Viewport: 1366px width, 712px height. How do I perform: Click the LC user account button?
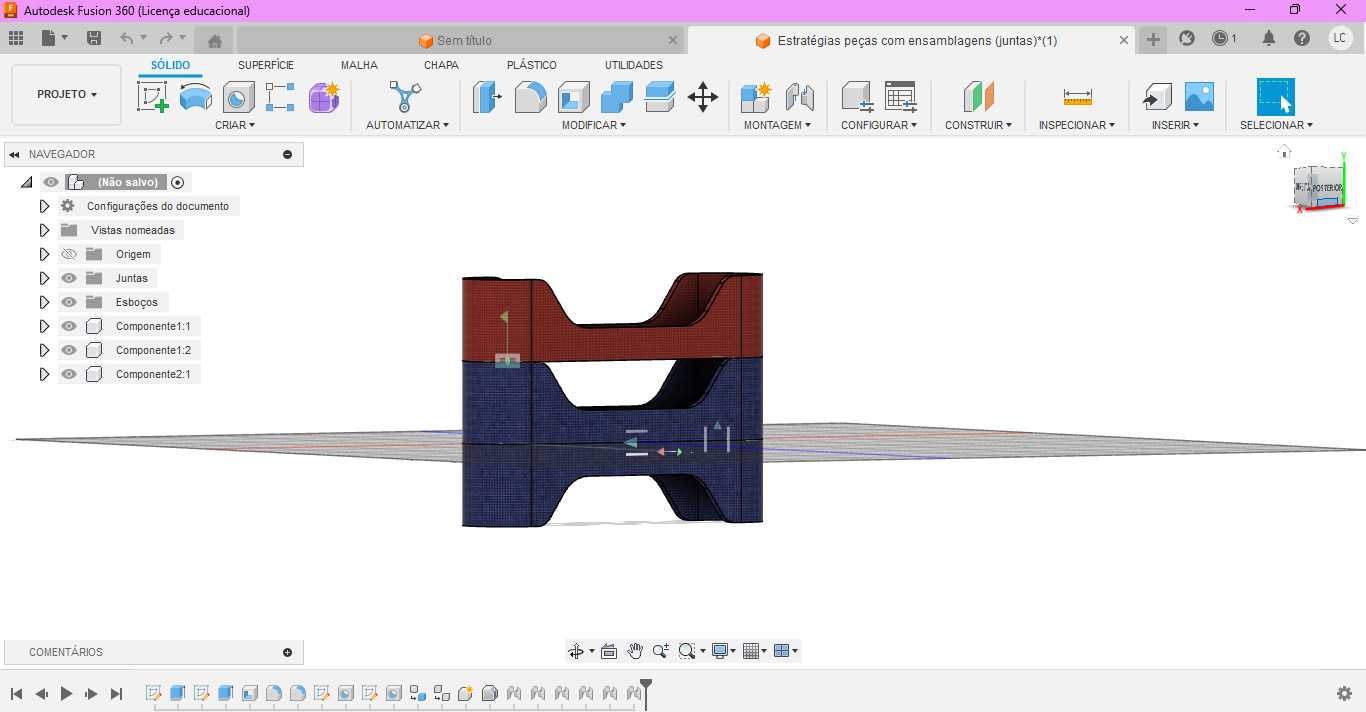coord(1340,38)
